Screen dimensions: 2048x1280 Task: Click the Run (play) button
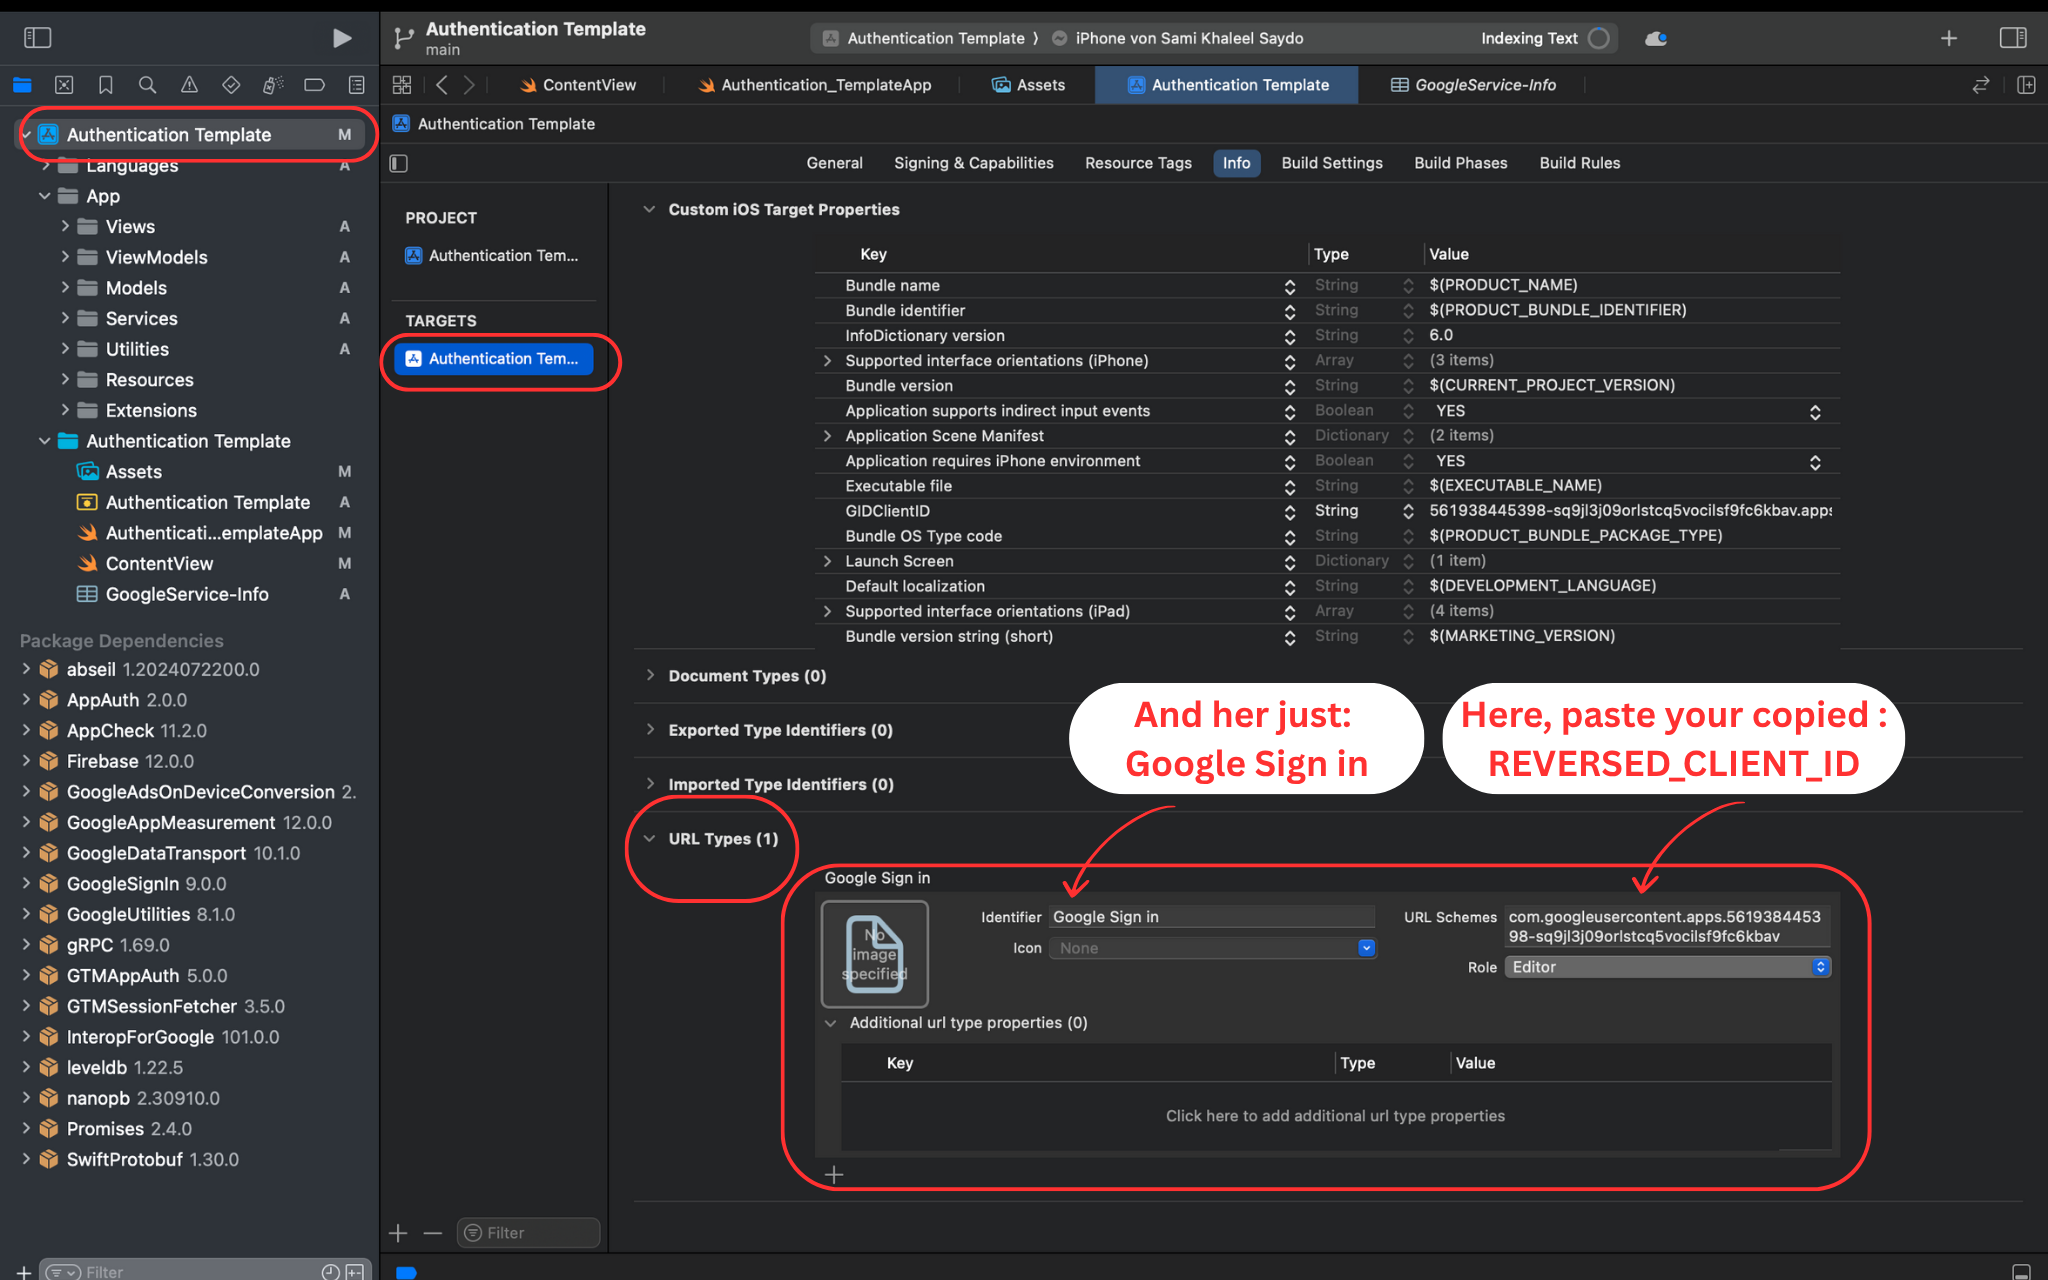click(x=341, y=38)
